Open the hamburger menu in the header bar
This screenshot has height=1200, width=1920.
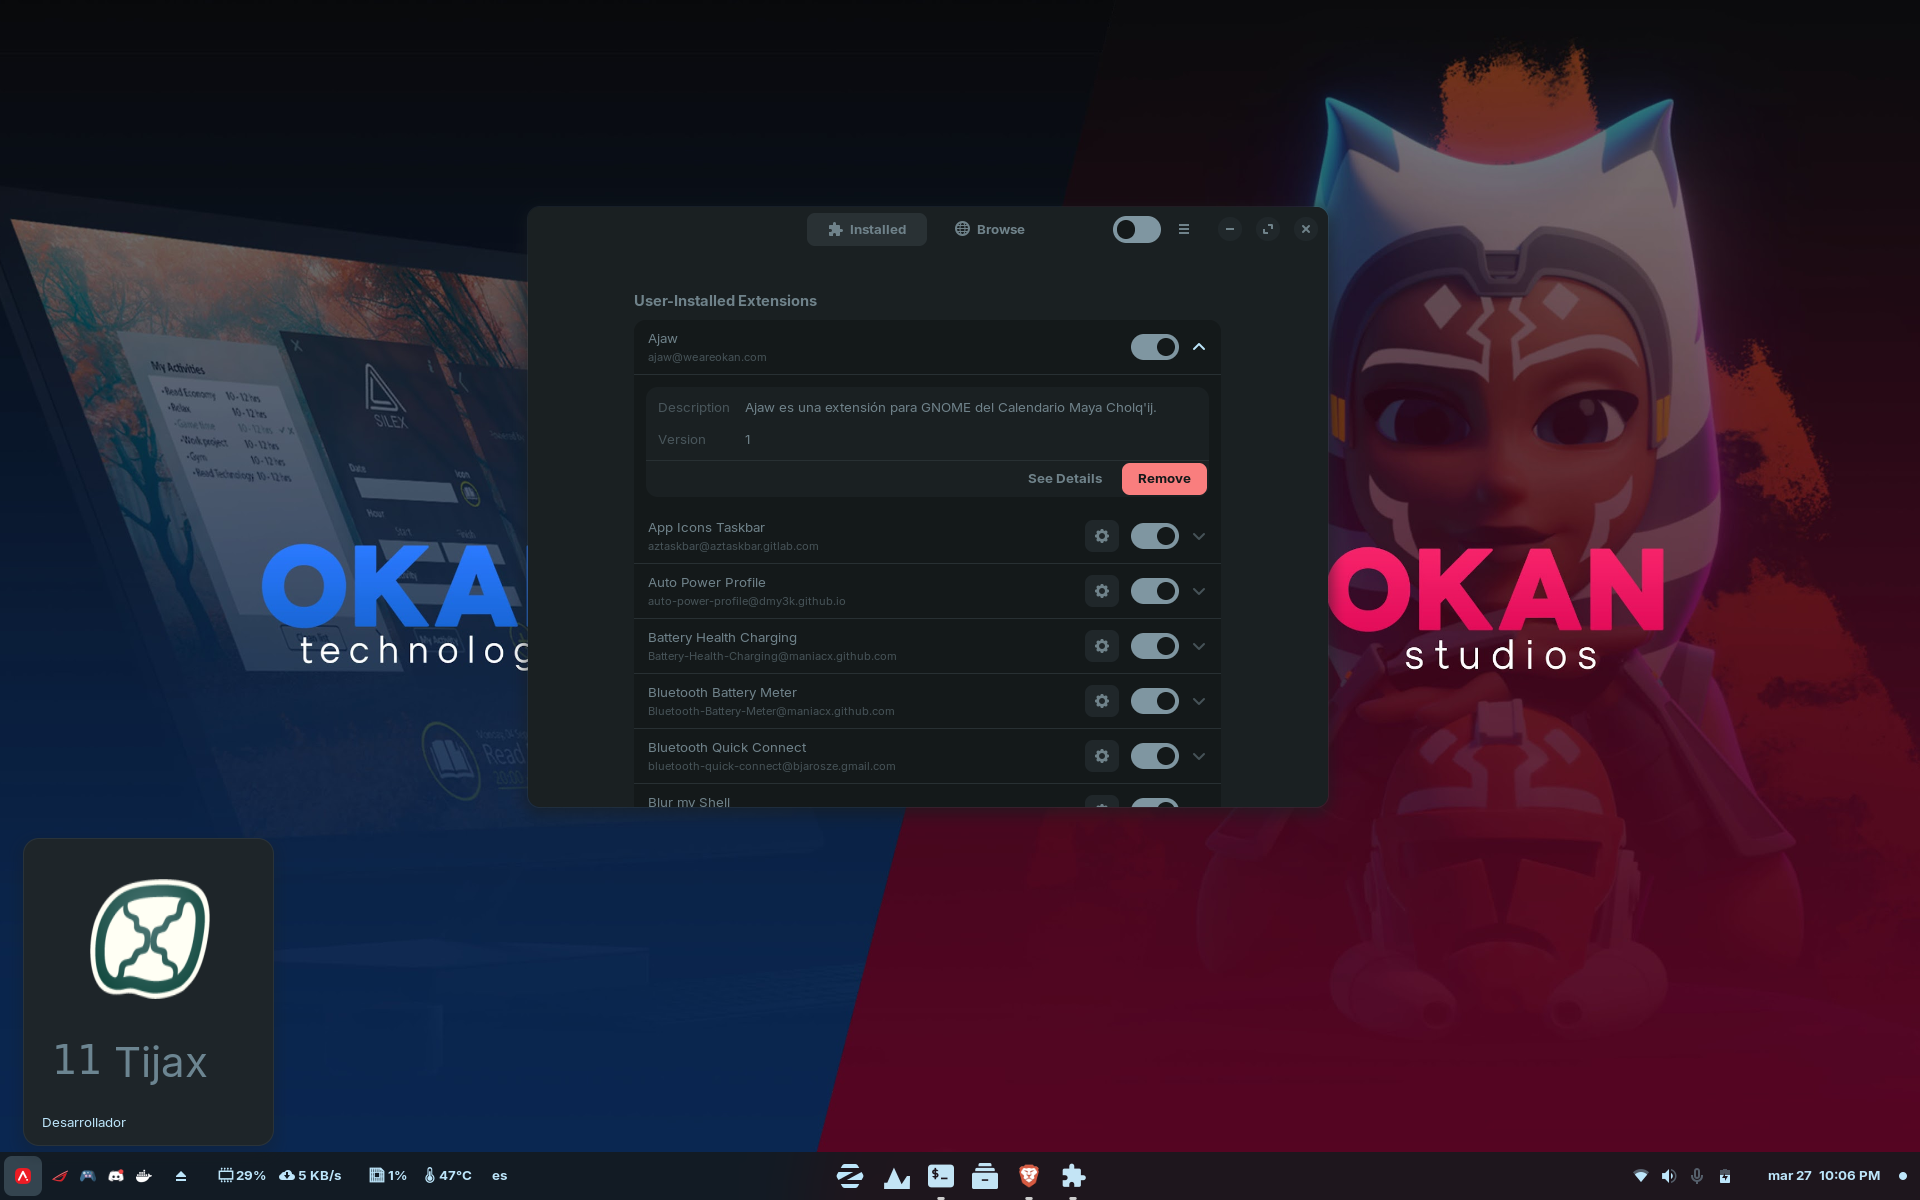coord(1184,229)
